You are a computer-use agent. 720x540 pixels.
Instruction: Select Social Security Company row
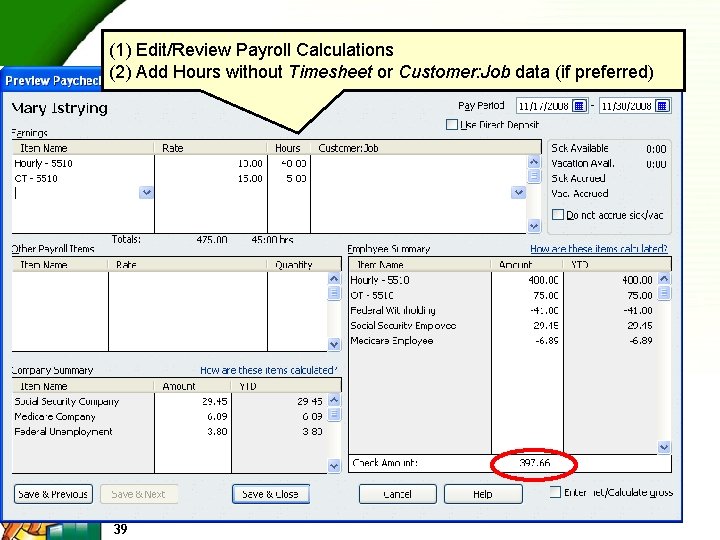pyautogui.click(x=170, y=401)
